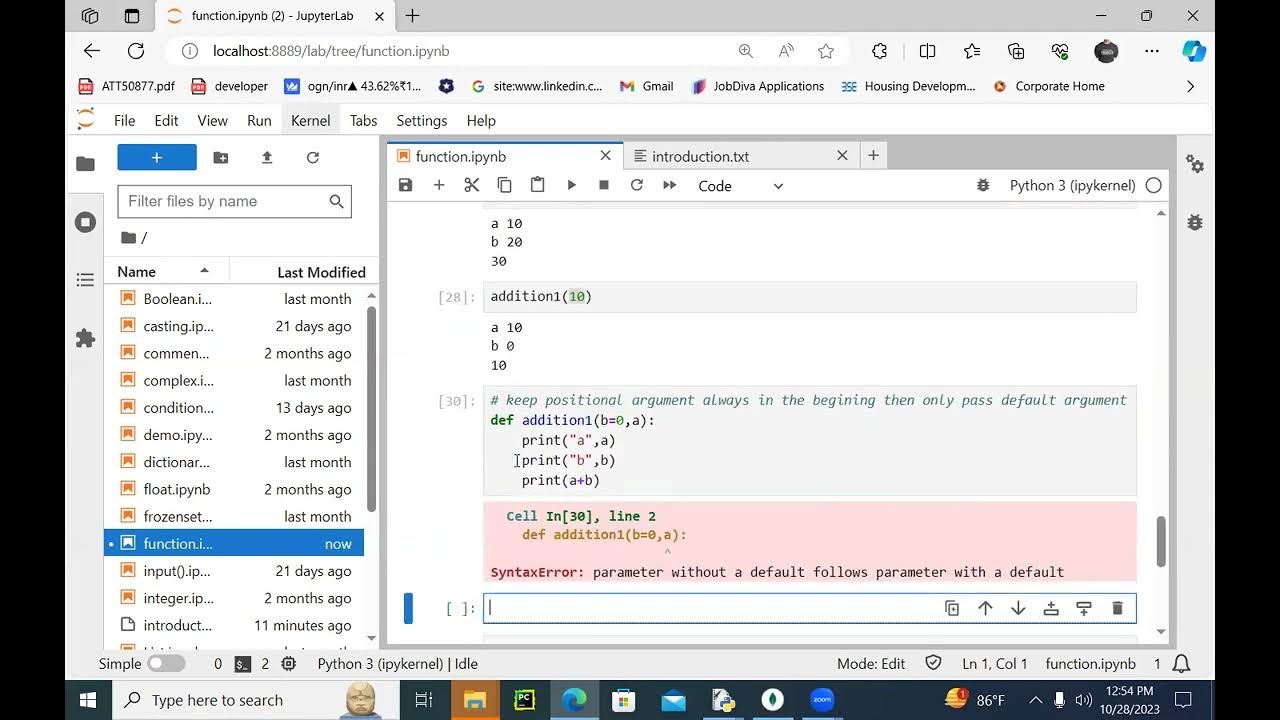Open the File Browser sidebar folder icon

pyautogui.click(x=86, y=164)
